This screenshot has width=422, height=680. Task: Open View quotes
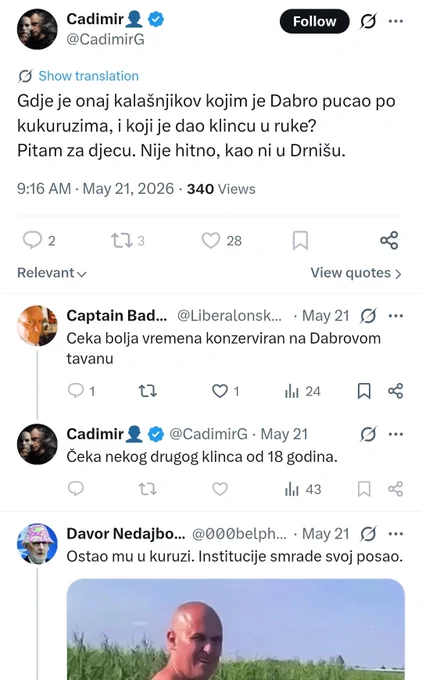click(x=356, y=273)
